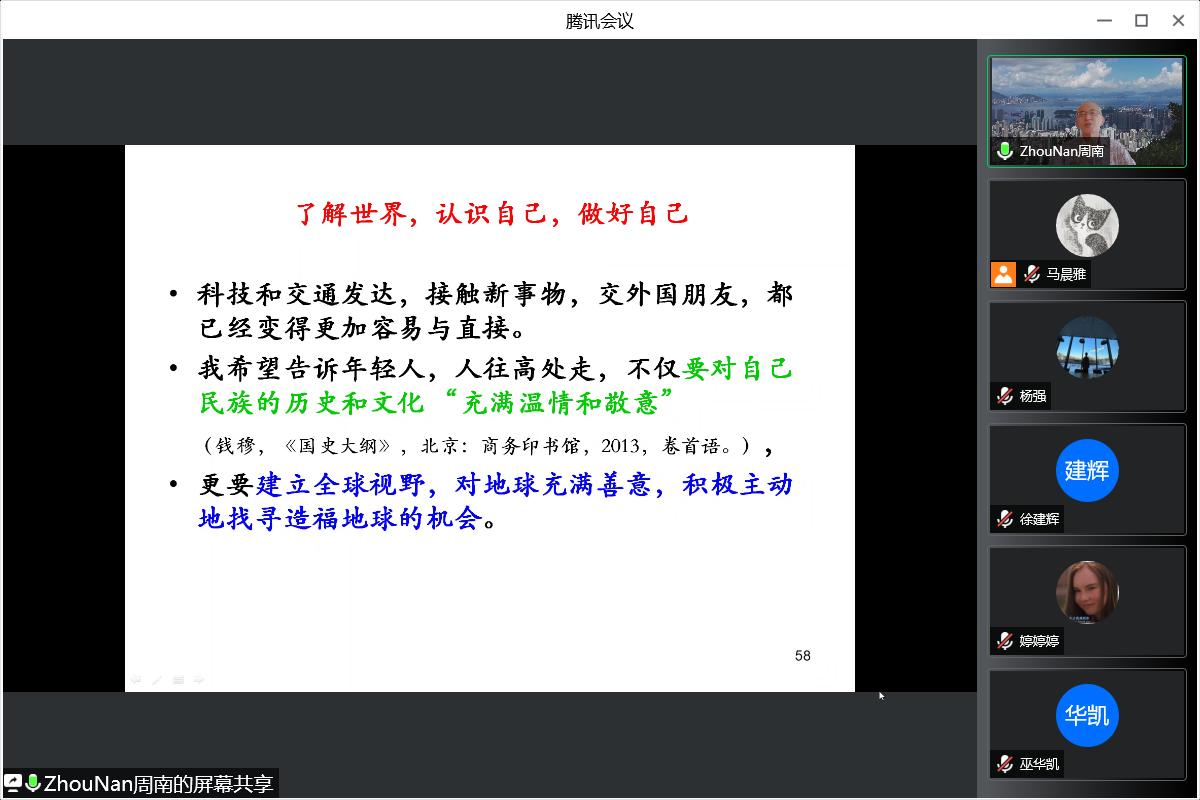This screenshot has height=800, width=1200.
Task: Open the slideshow menu icon on the slide
Action: [178, 680]
